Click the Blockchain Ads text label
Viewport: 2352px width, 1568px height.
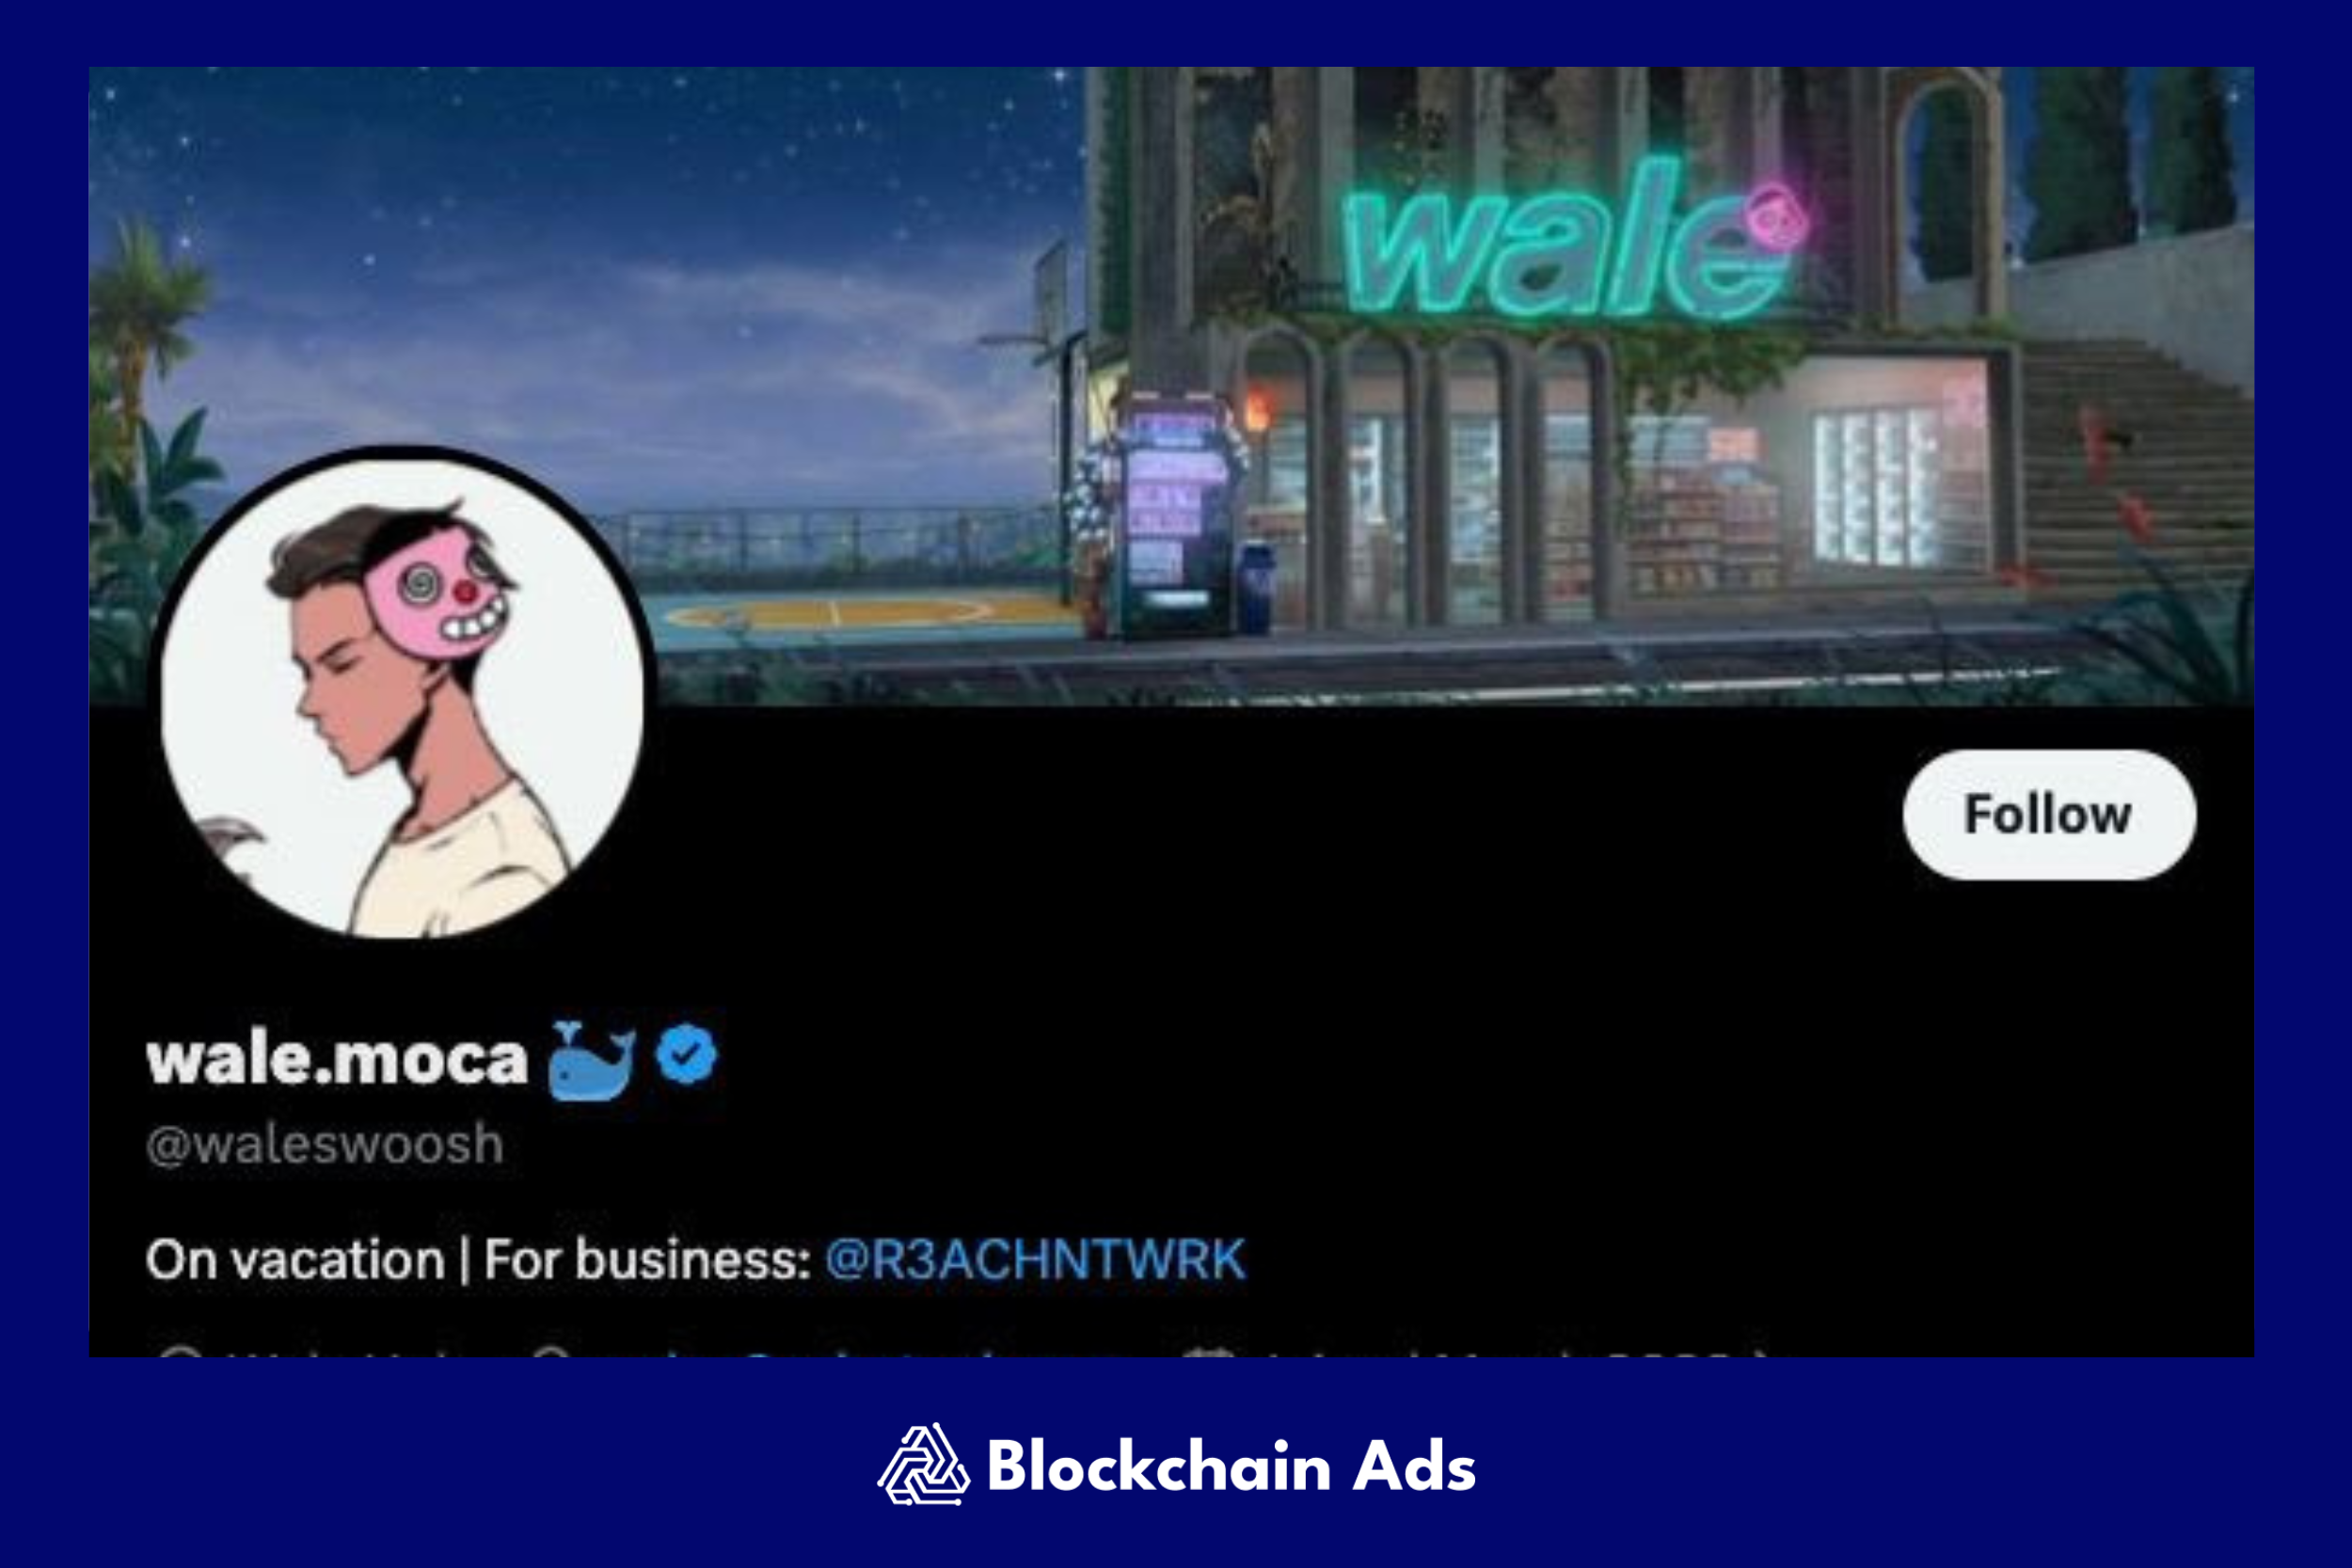tap(1231, 1467)
